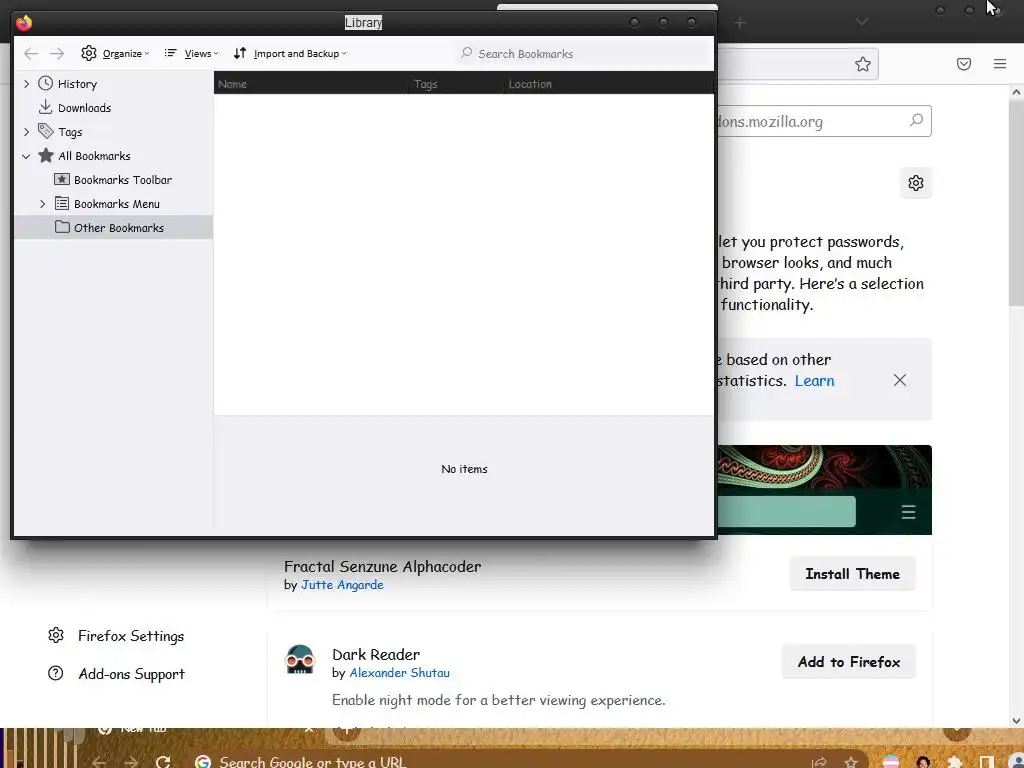The image size is (1024, 768).
Task: Open the Organize gear menu
Action: pyautogui.click(x=115, y=54)
